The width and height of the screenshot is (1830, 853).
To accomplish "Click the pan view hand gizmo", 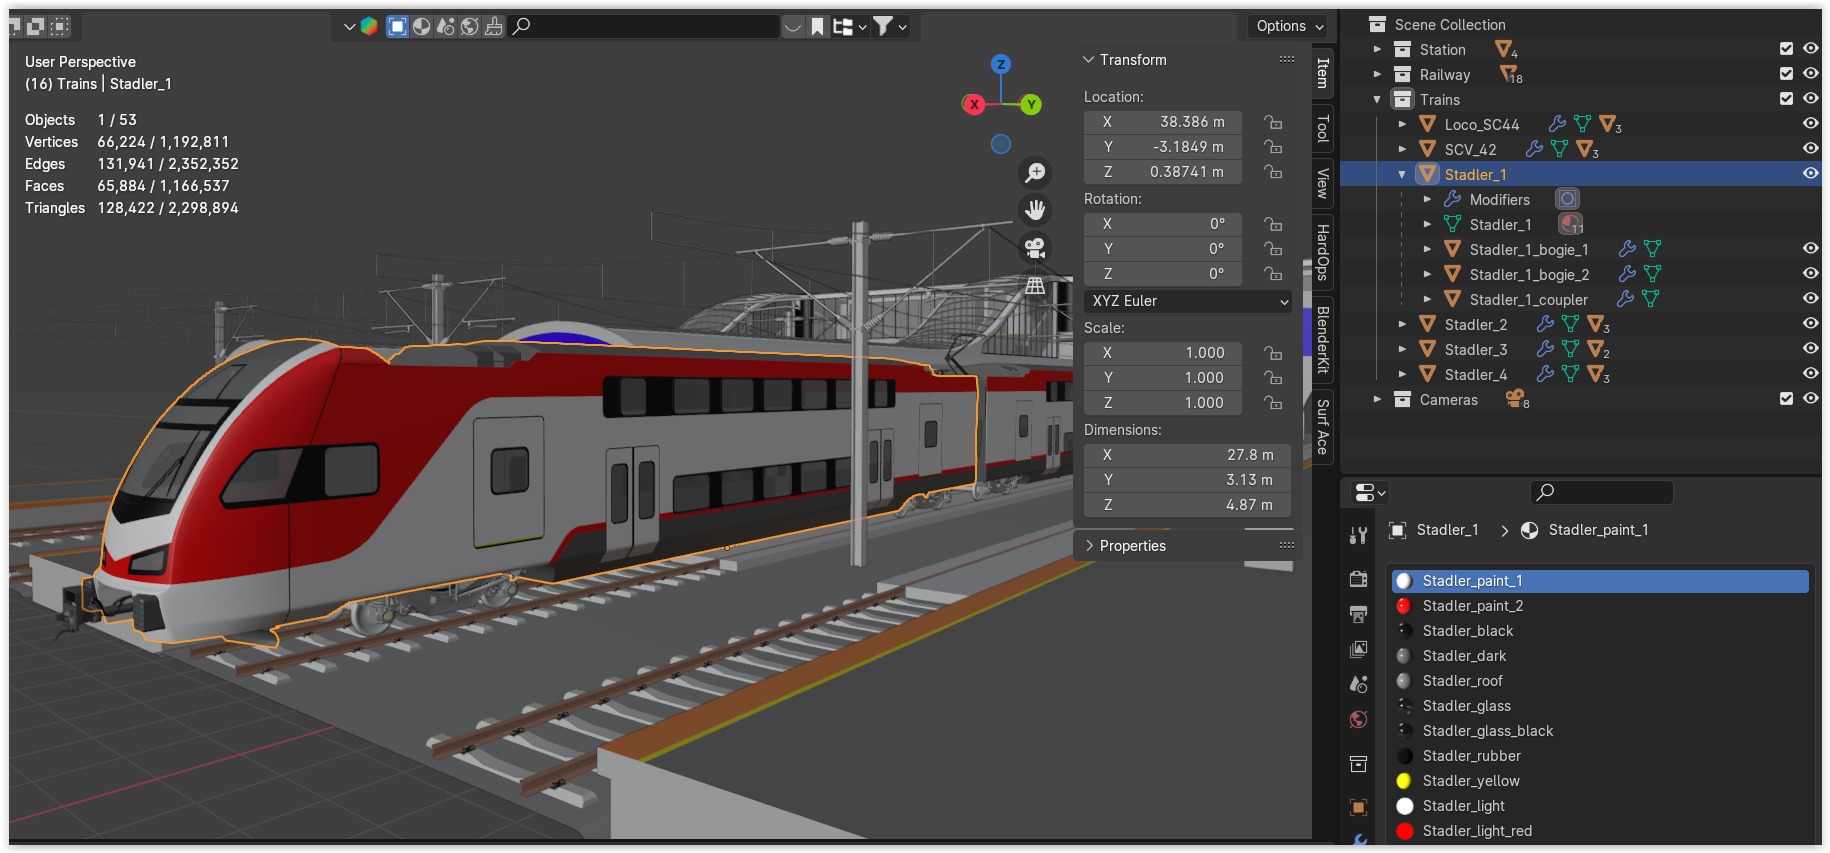I will [x=1035, y=210].
